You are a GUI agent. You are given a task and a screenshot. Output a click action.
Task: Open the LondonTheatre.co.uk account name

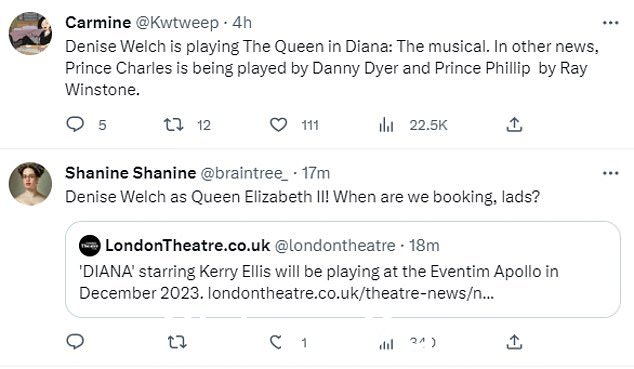click(x=188, y=245)
